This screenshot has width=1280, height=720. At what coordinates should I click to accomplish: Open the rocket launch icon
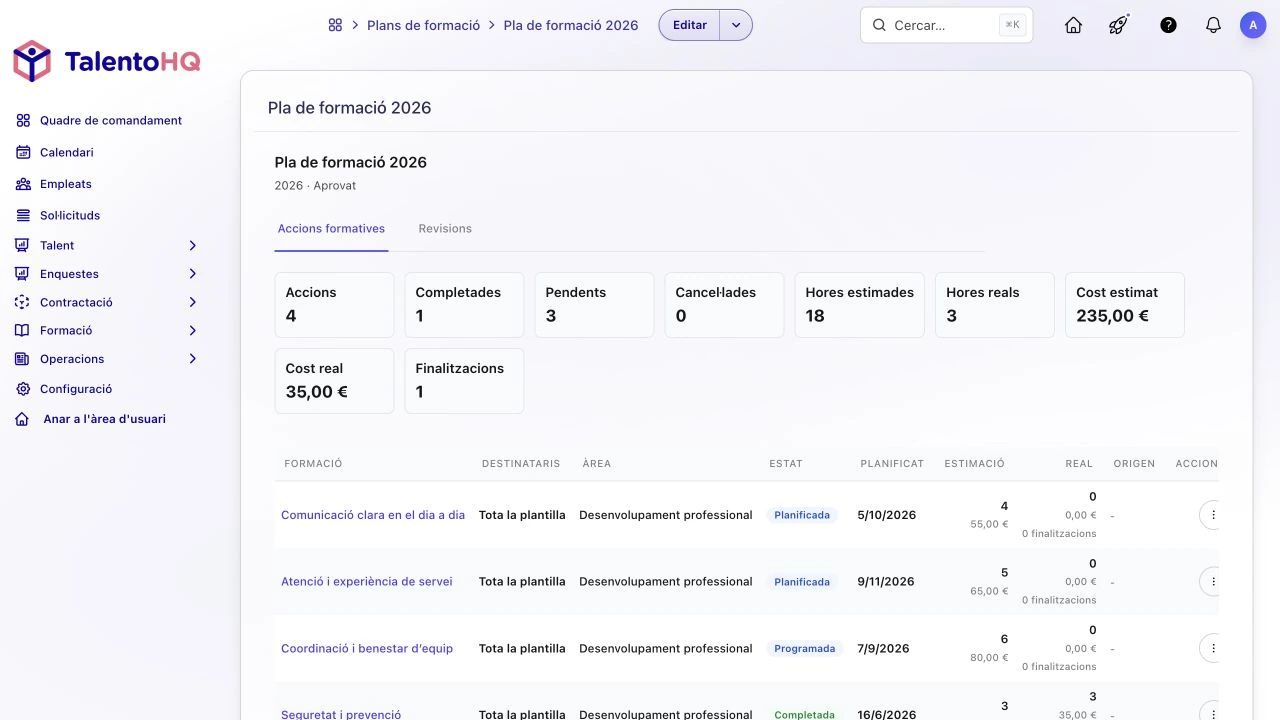[x=1119, y=25]
